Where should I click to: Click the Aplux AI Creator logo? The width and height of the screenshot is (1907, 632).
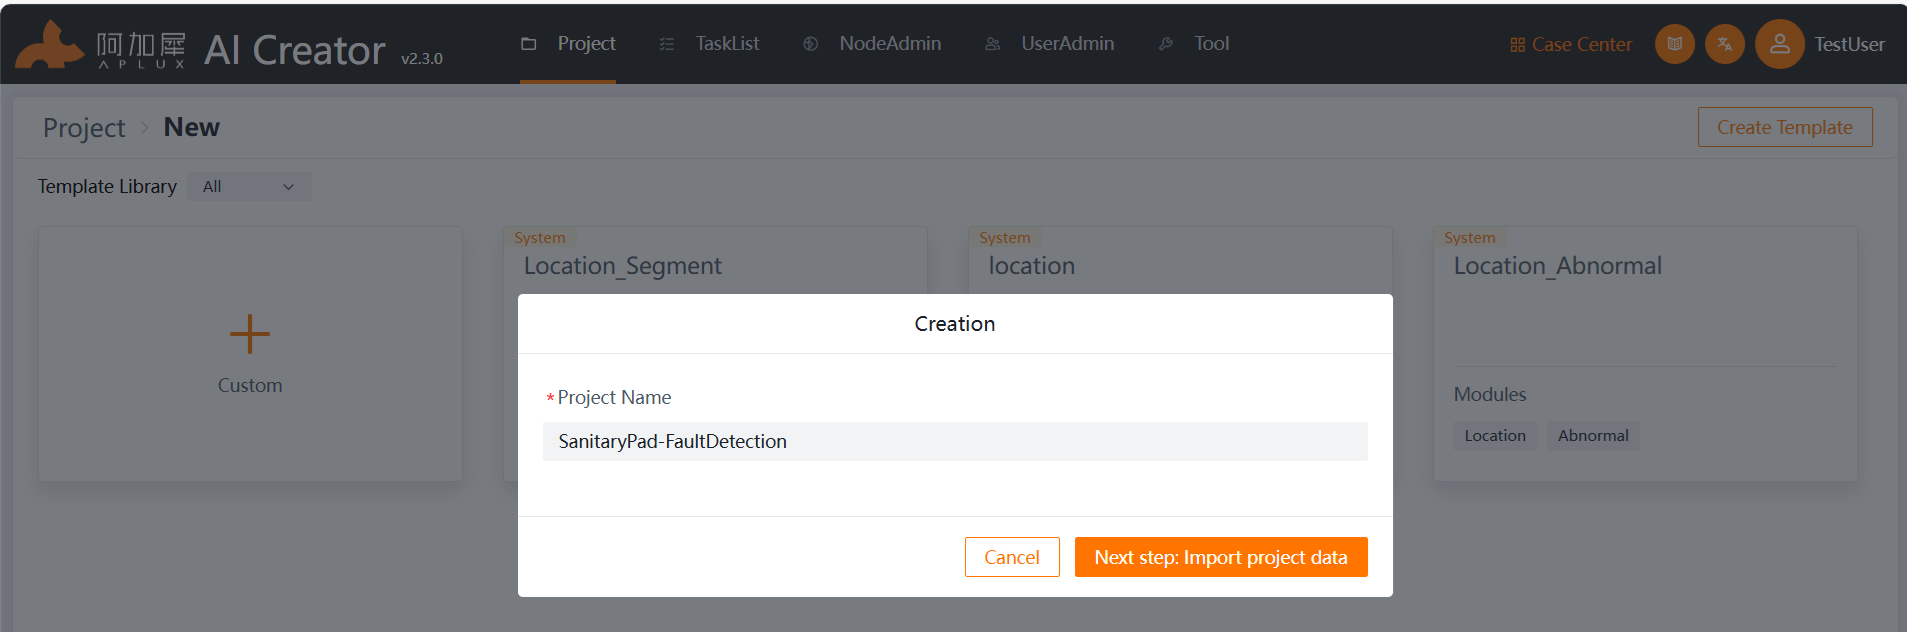click(x=200, y=47)
